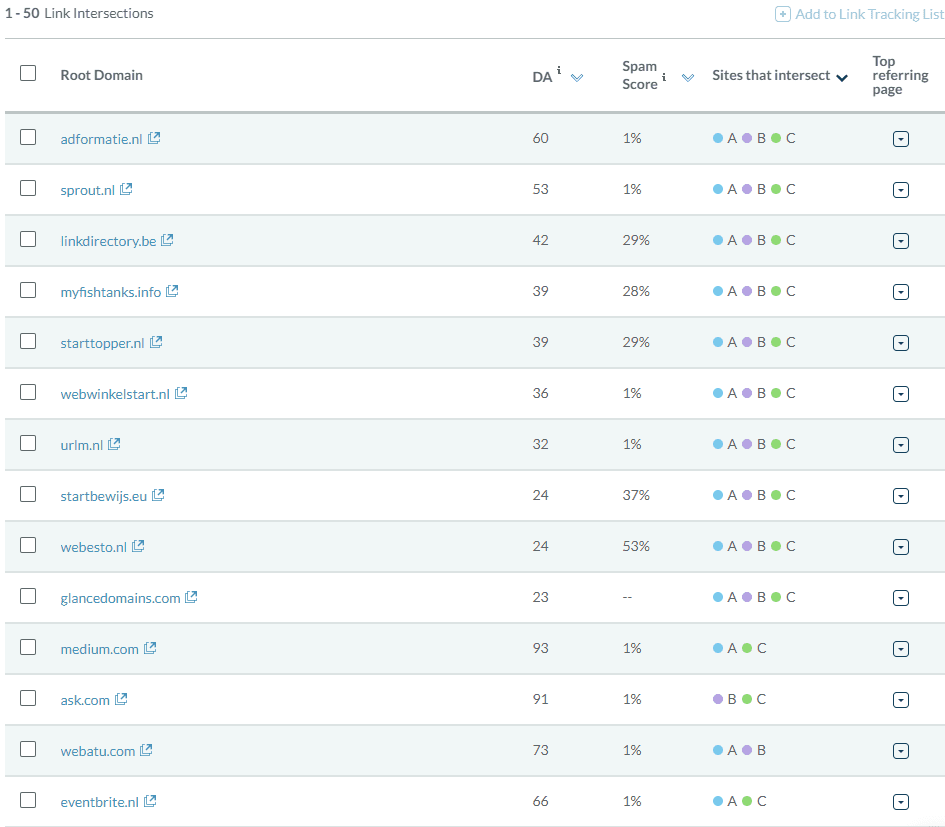
Task: Open the starttopper.nl domain link
Action: [x=102, y=343]
